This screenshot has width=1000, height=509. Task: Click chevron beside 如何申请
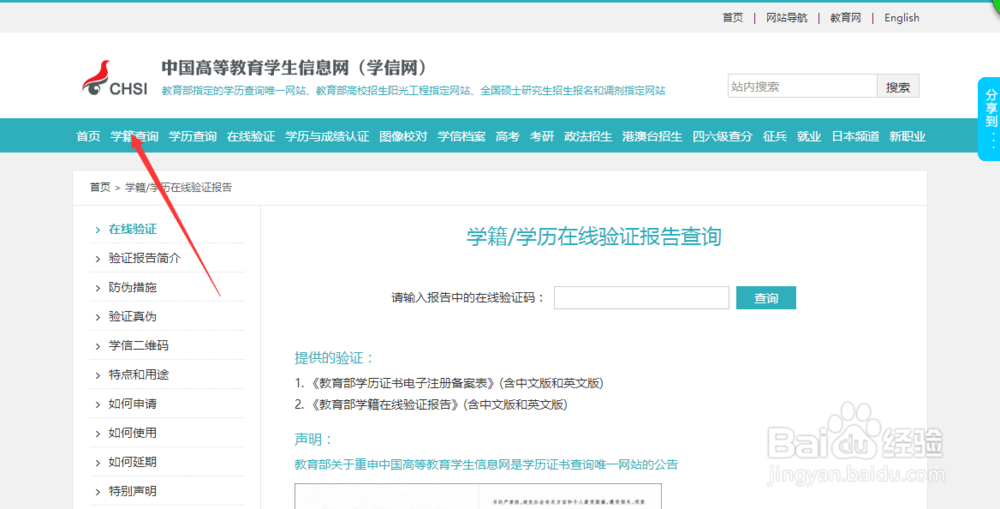click(98, 404)
